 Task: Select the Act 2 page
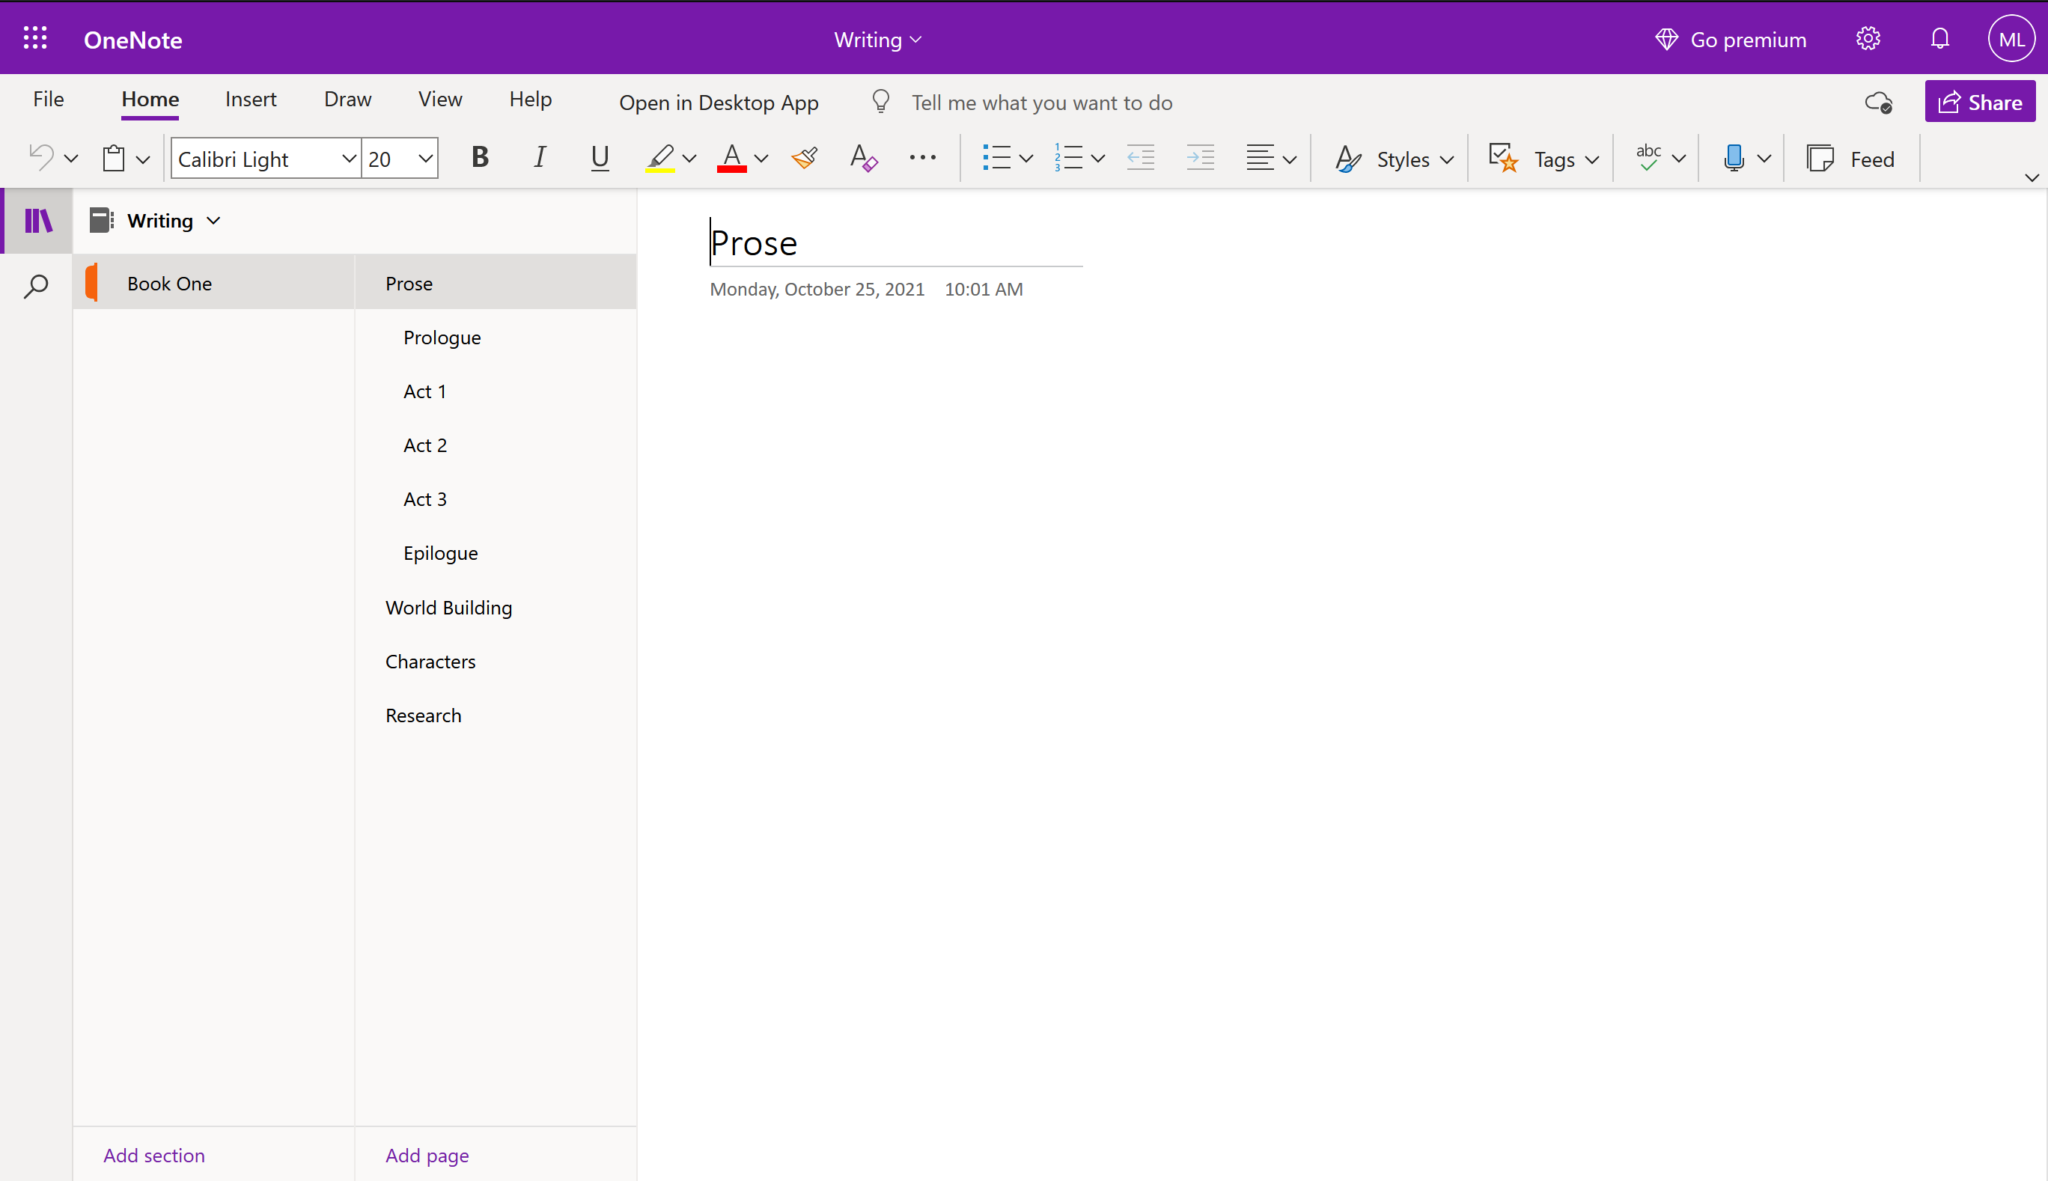point(425,444)
